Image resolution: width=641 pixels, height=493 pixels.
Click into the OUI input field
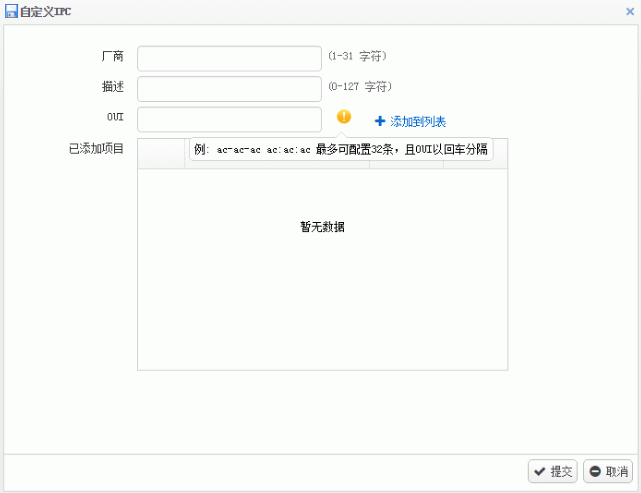[x=229, y=119]
